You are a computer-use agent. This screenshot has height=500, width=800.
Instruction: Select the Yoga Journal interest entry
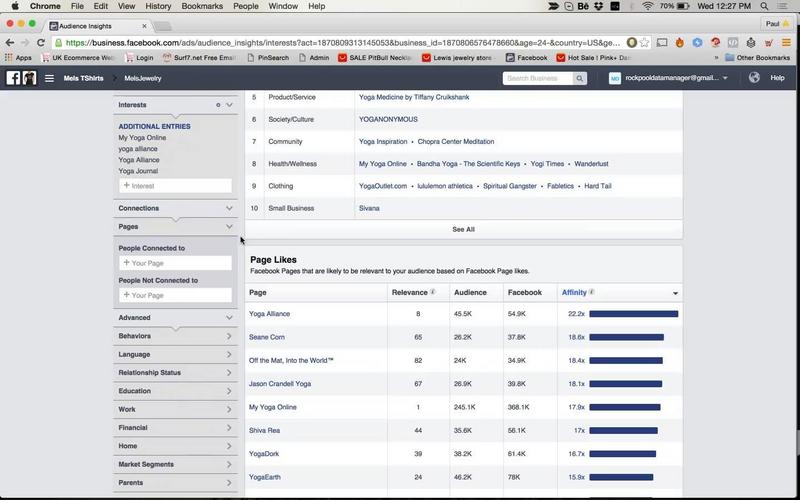(x=138, y=171)
